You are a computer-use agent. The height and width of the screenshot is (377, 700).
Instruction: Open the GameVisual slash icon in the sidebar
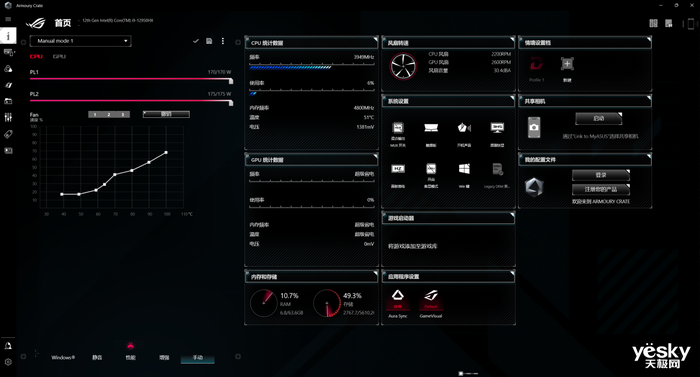pos(8,85)
